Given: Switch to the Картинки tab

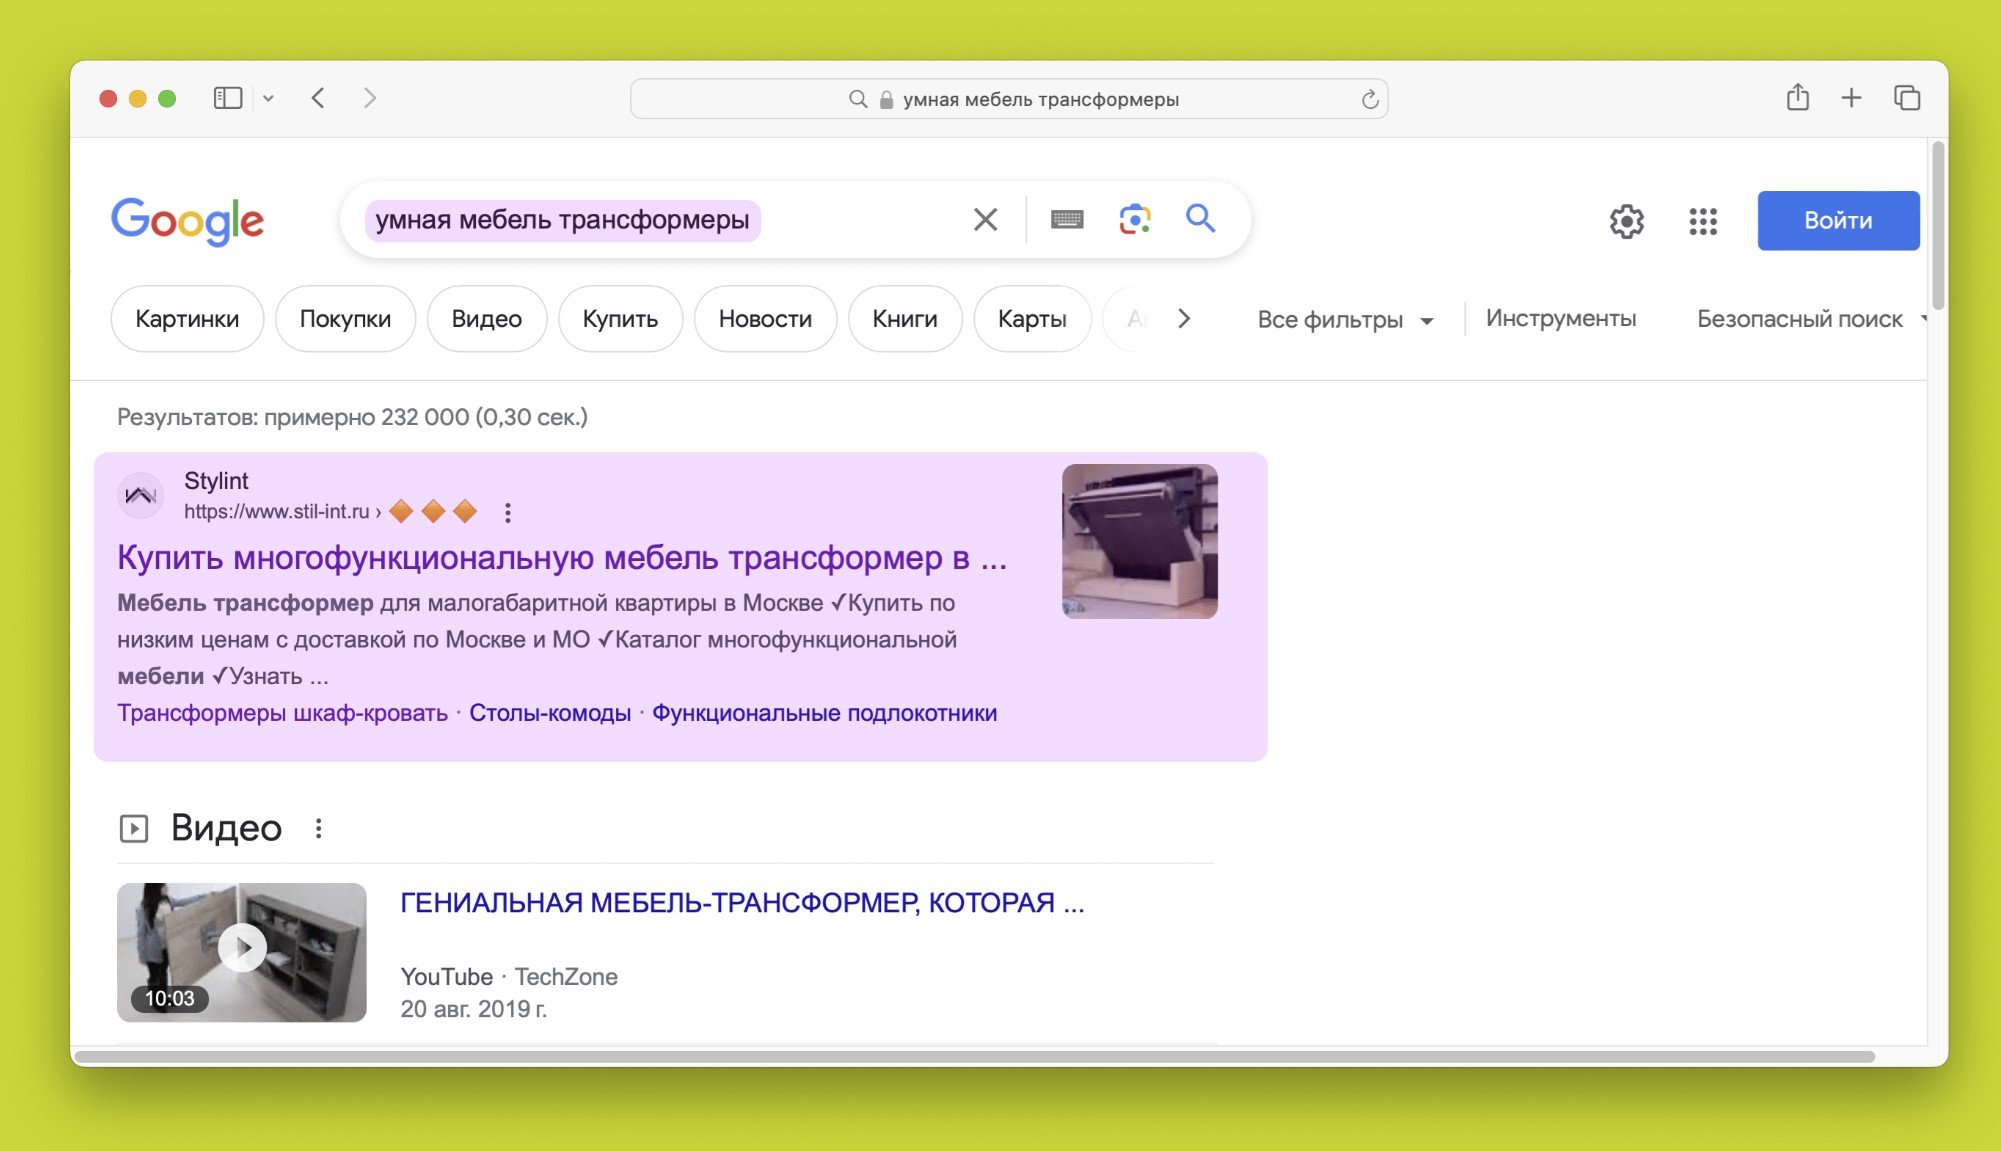Looking at the screenshot, I should point(187,319).
